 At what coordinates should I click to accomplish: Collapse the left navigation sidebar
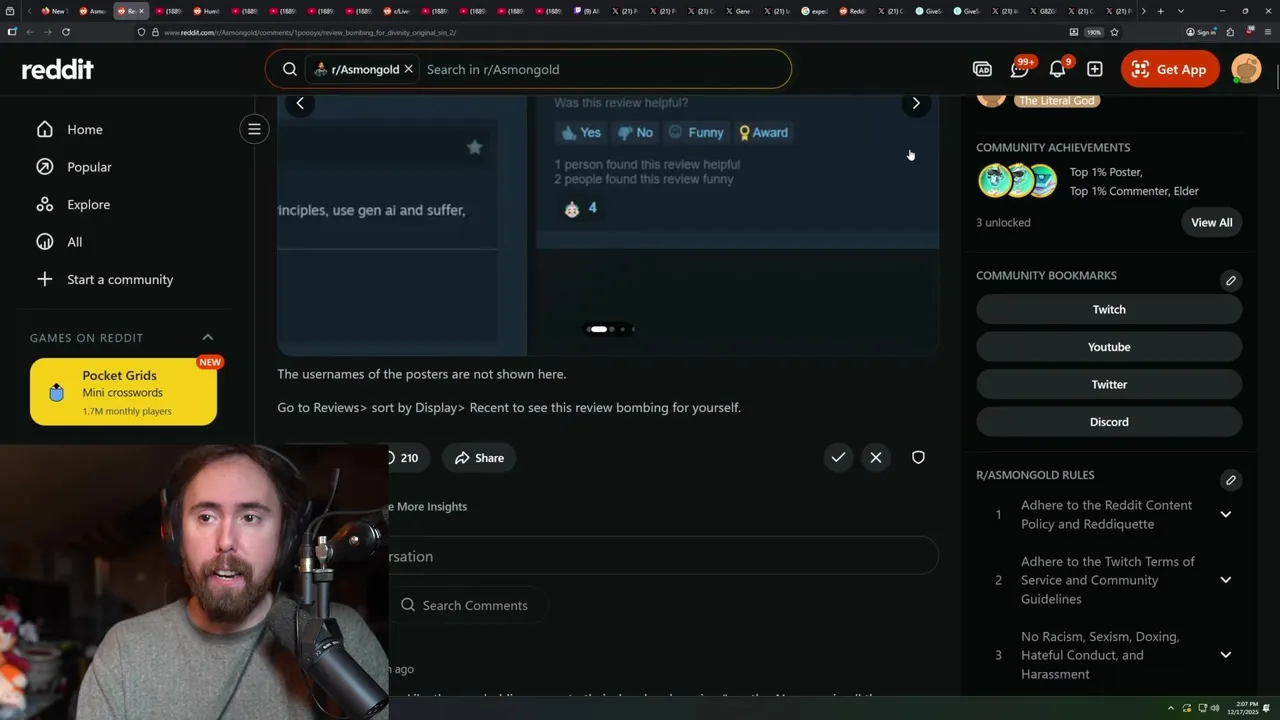coord(254,129)
